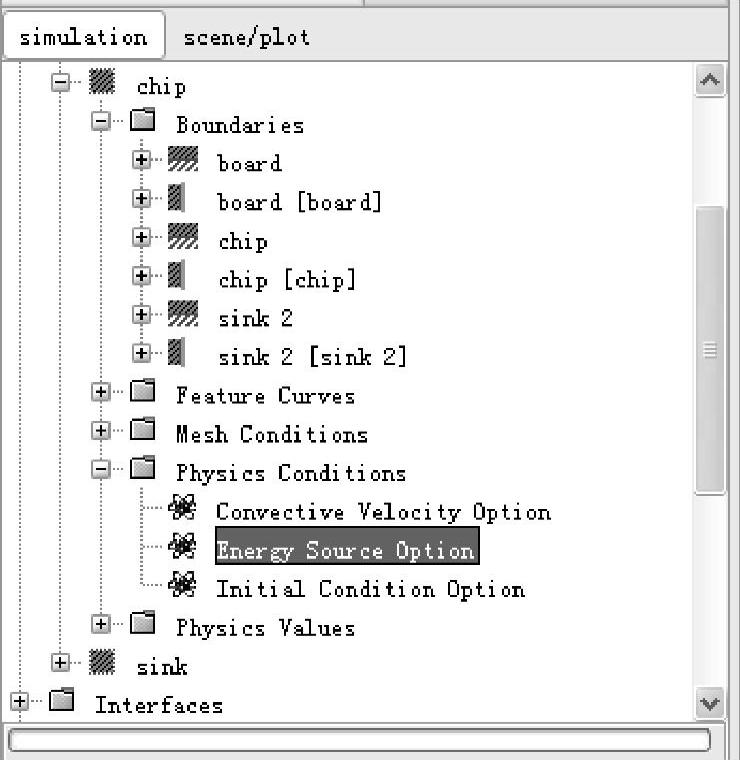Image resolution: width=740 pixels, height=760 pixels.
Task: Click the chip [chip] interface boundary icon
Action: click(x=176, y=275)
